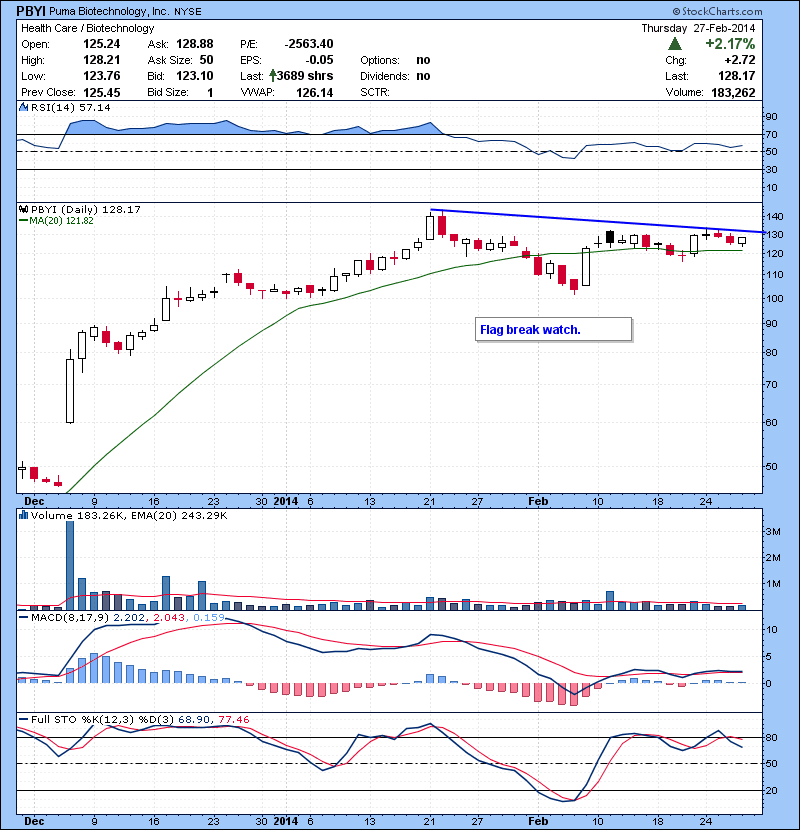Image resolution: width=800 pixels, height=830 pixels.
Task: Click the Options label
Action: point(380,60)
